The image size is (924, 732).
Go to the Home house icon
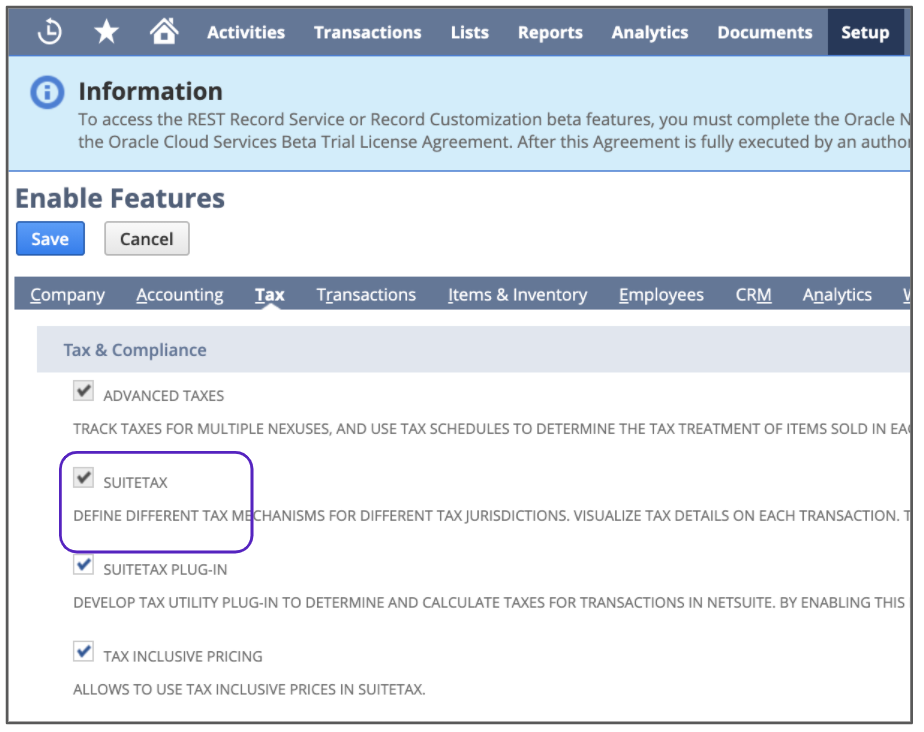(163, 32)
